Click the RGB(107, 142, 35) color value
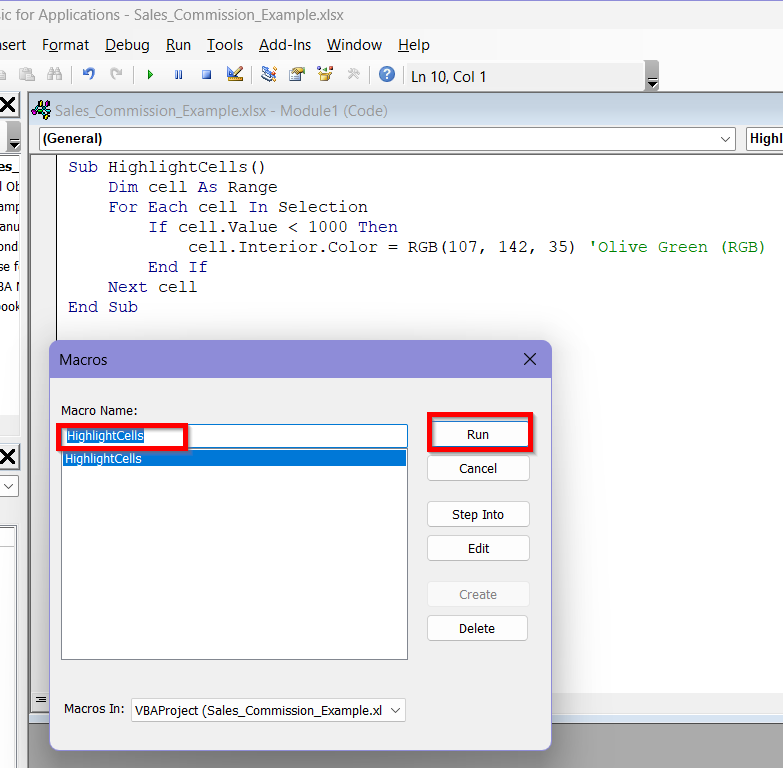783x768 pixels. [x=491, y=247]
